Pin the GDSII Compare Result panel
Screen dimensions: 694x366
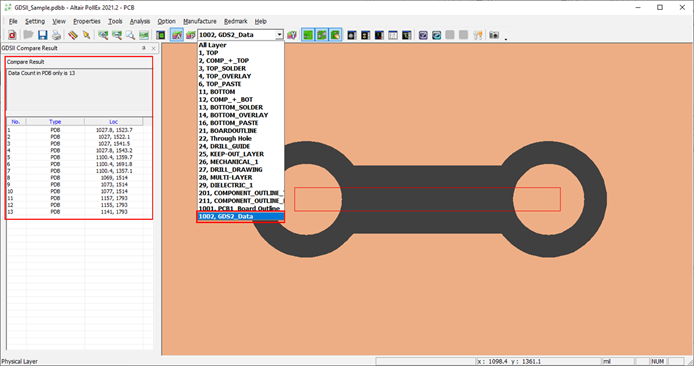(144, 48)
